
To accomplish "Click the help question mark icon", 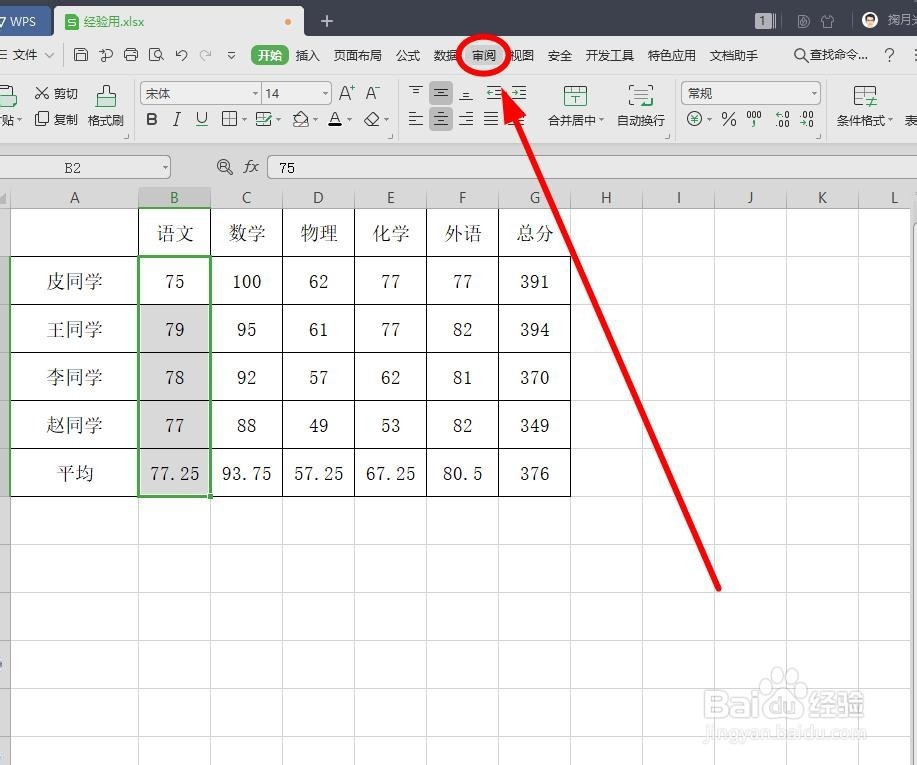I will point(890,55).
